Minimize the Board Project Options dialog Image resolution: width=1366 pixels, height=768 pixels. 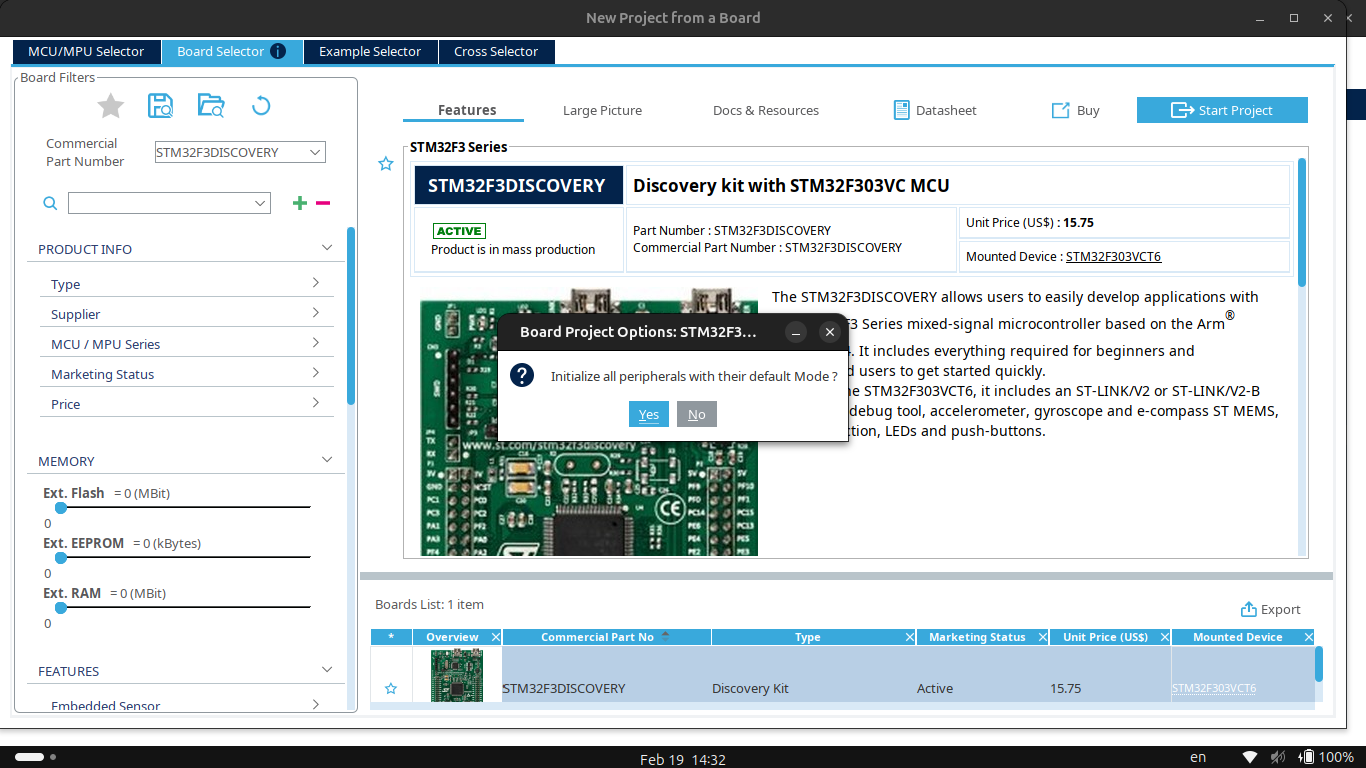(796, 332)
